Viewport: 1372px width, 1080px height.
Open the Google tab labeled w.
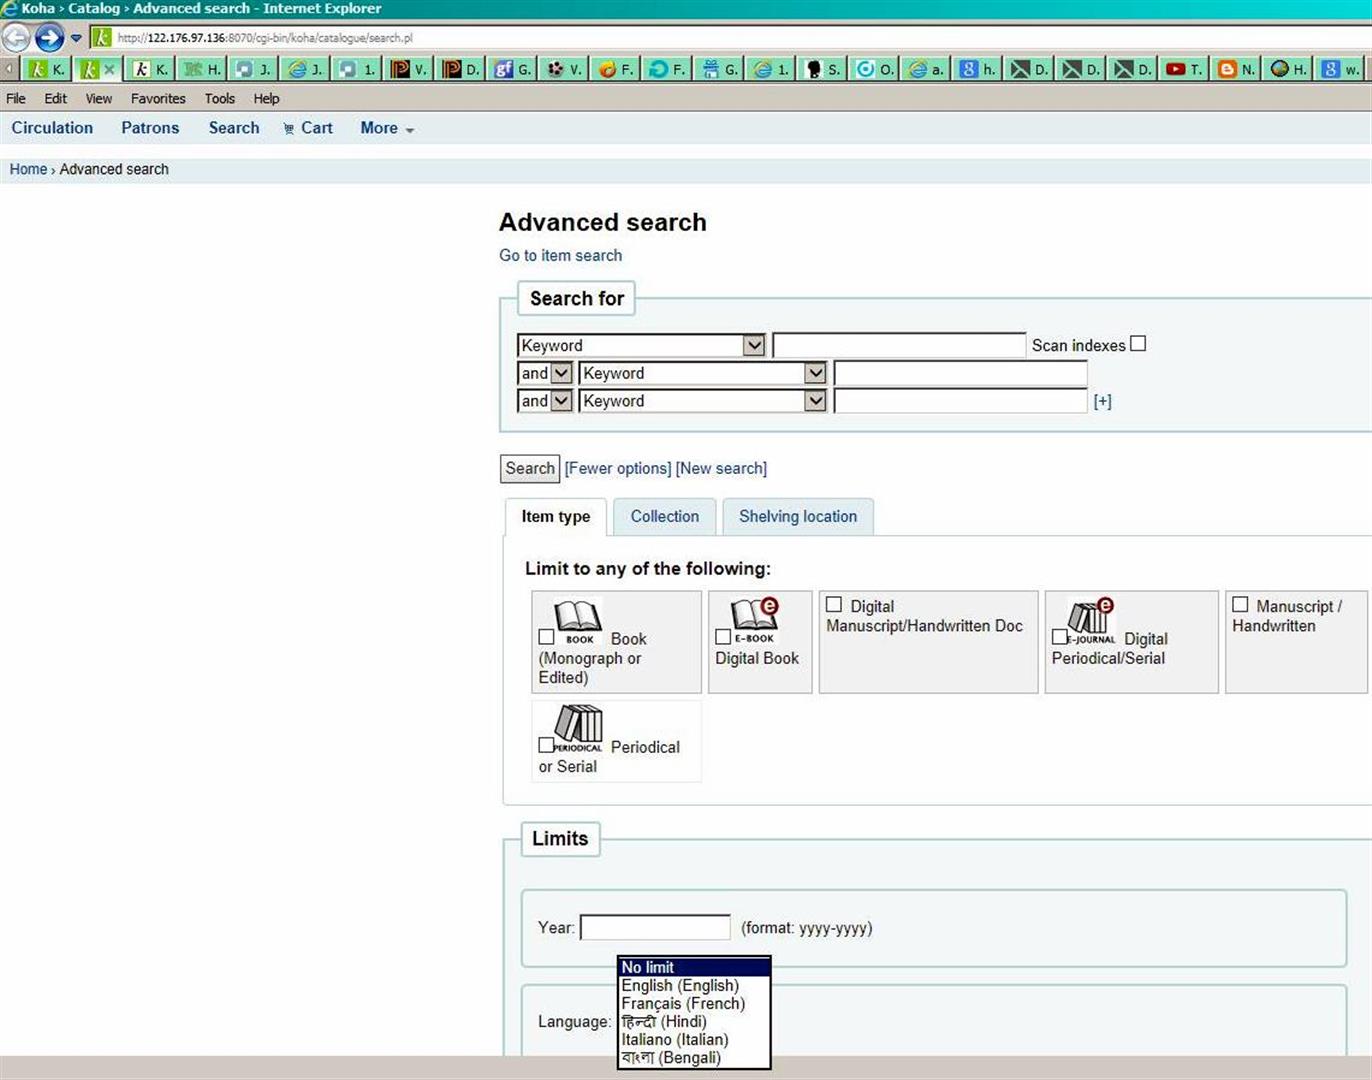coord(1340,69)
